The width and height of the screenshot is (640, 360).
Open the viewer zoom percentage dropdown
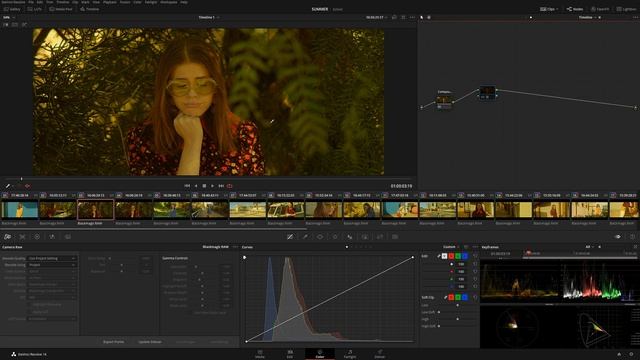[9, 18]
